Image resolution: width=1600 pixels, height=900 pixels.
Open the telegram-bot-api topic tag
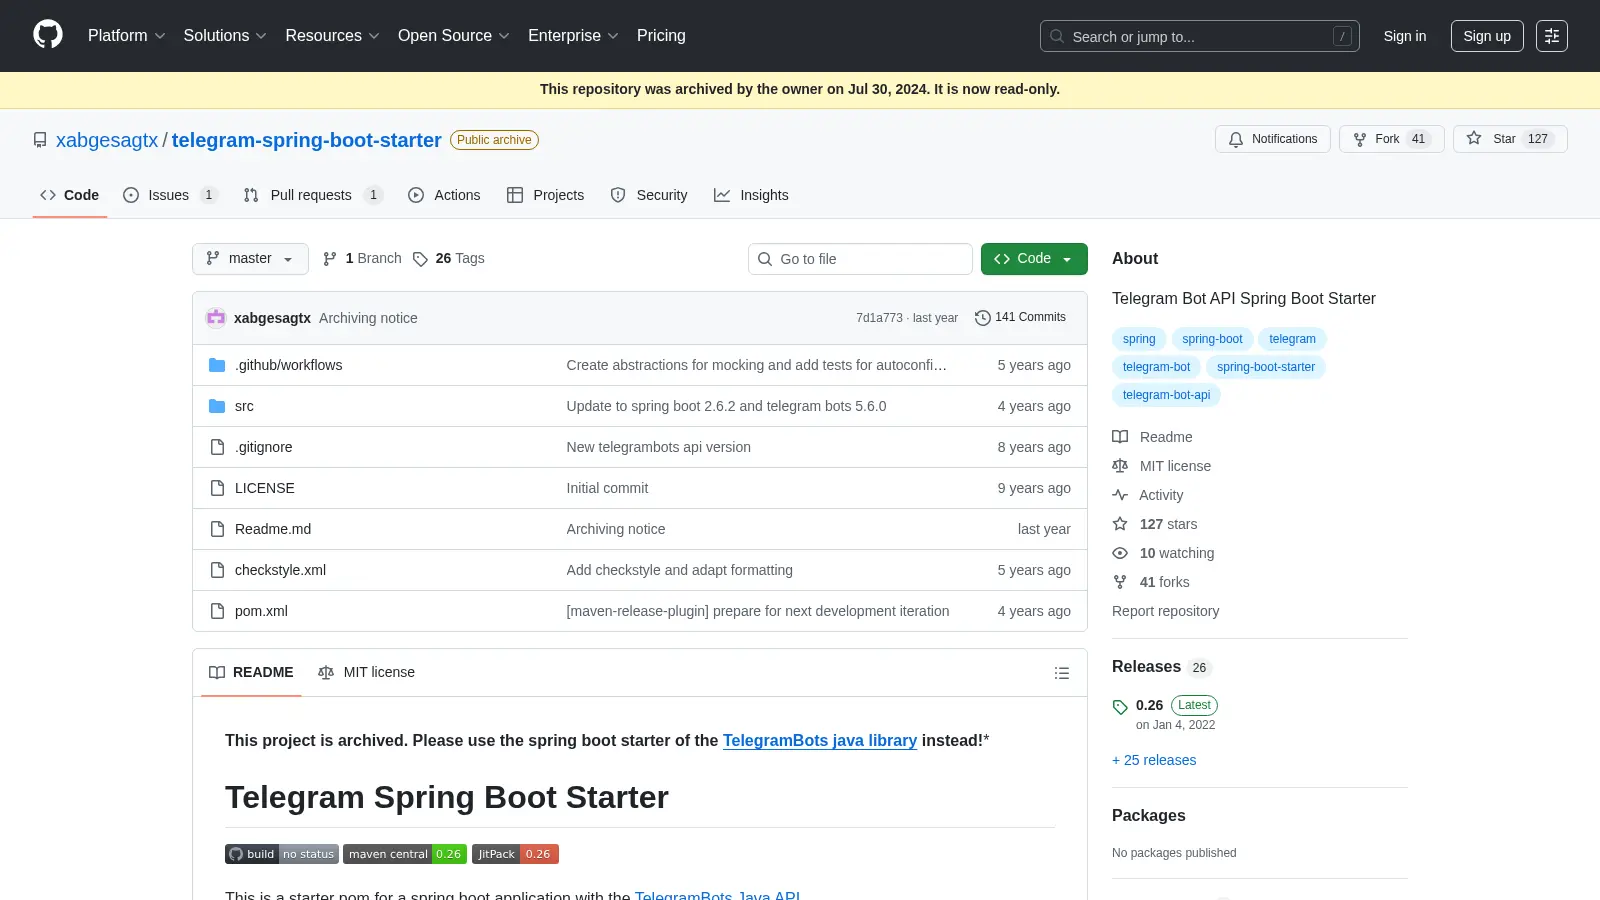[x=1166, y=395]
